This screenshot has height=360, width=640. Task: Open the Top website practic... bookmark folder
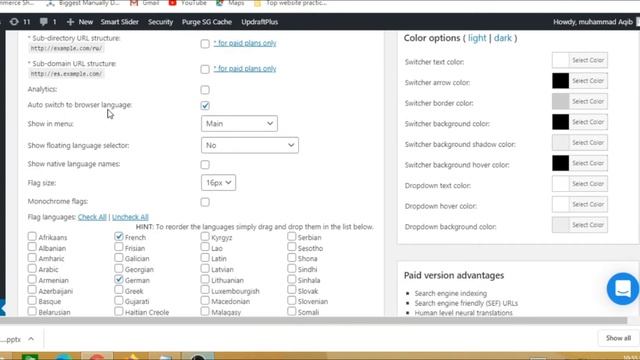click(291, 3)
